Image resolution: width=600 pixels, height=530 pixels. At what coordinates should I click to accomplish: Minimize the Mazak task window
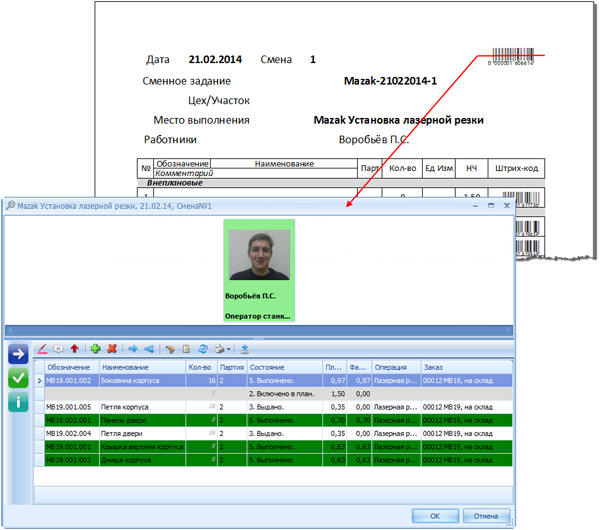[x=475, y=206]
